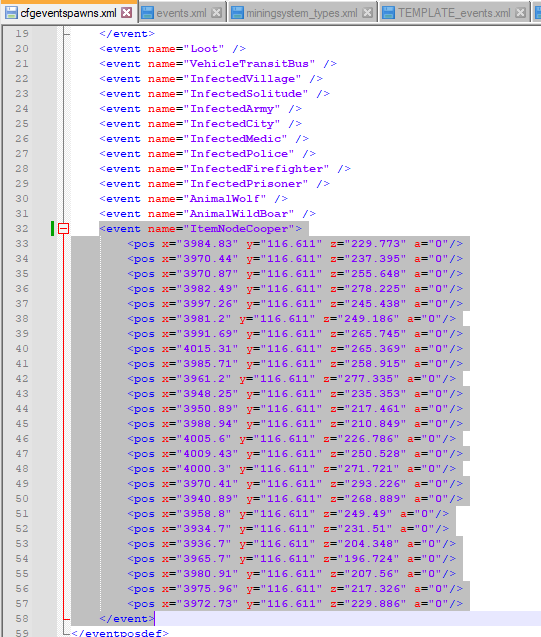Close the cfgeventspawns.xml tab
541x637 pixels.
click(x=127, y=13)
